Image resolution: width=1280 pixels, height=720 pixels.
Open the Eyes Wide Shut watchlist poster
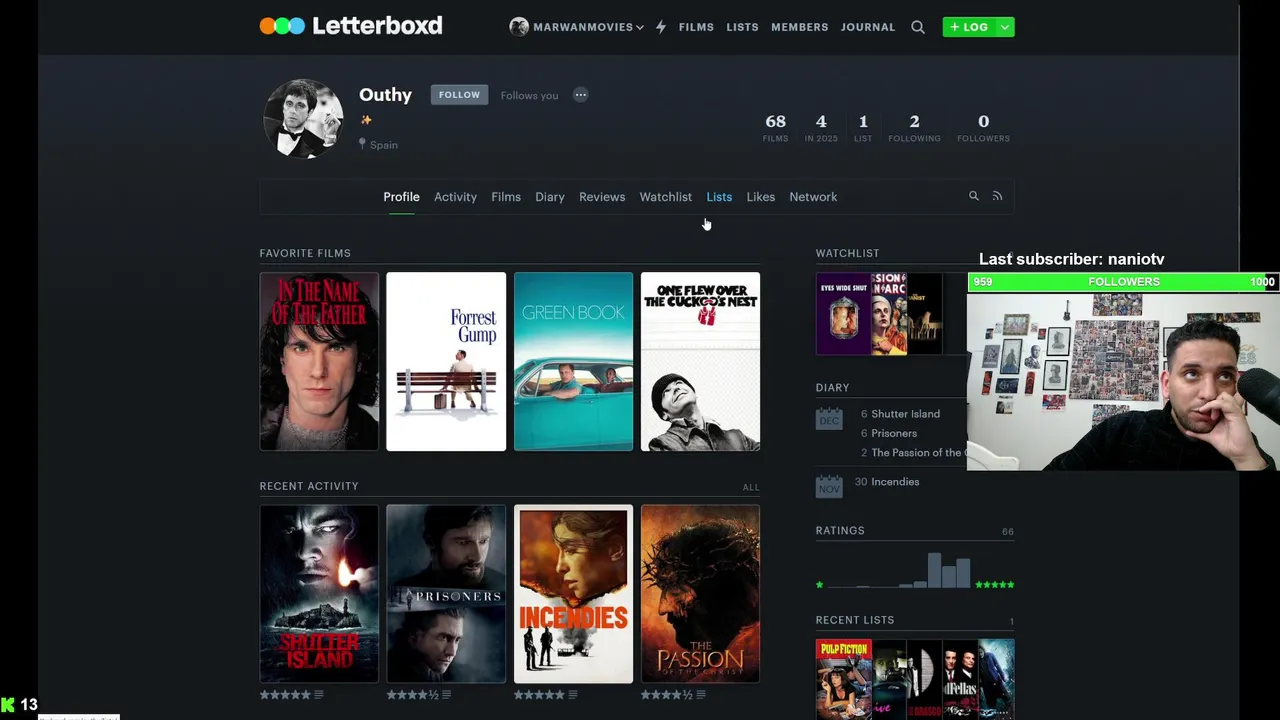844,314
